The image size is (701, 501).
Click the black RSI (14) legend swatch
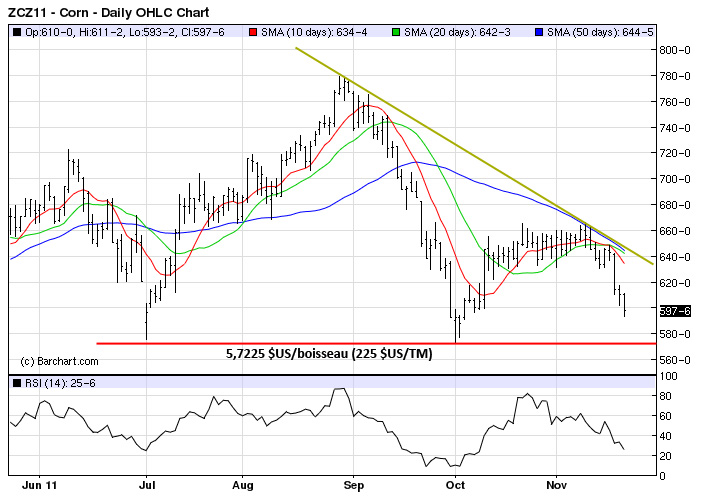[17, 383]
